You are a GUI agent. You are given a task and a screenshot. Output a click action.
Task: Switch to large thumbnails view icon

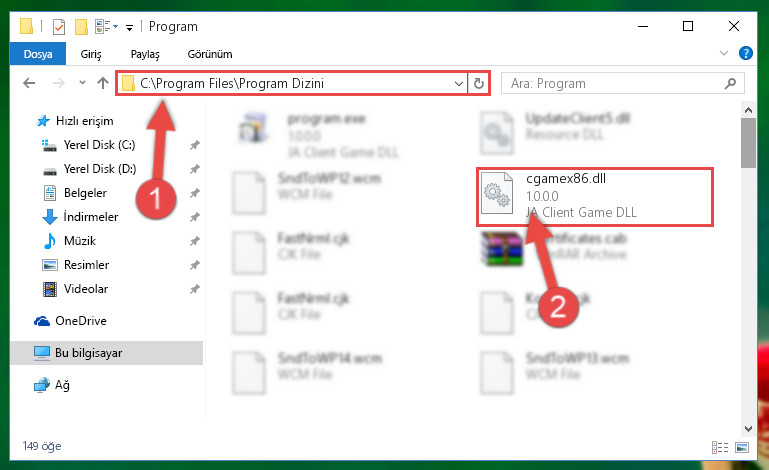[742, 447]
